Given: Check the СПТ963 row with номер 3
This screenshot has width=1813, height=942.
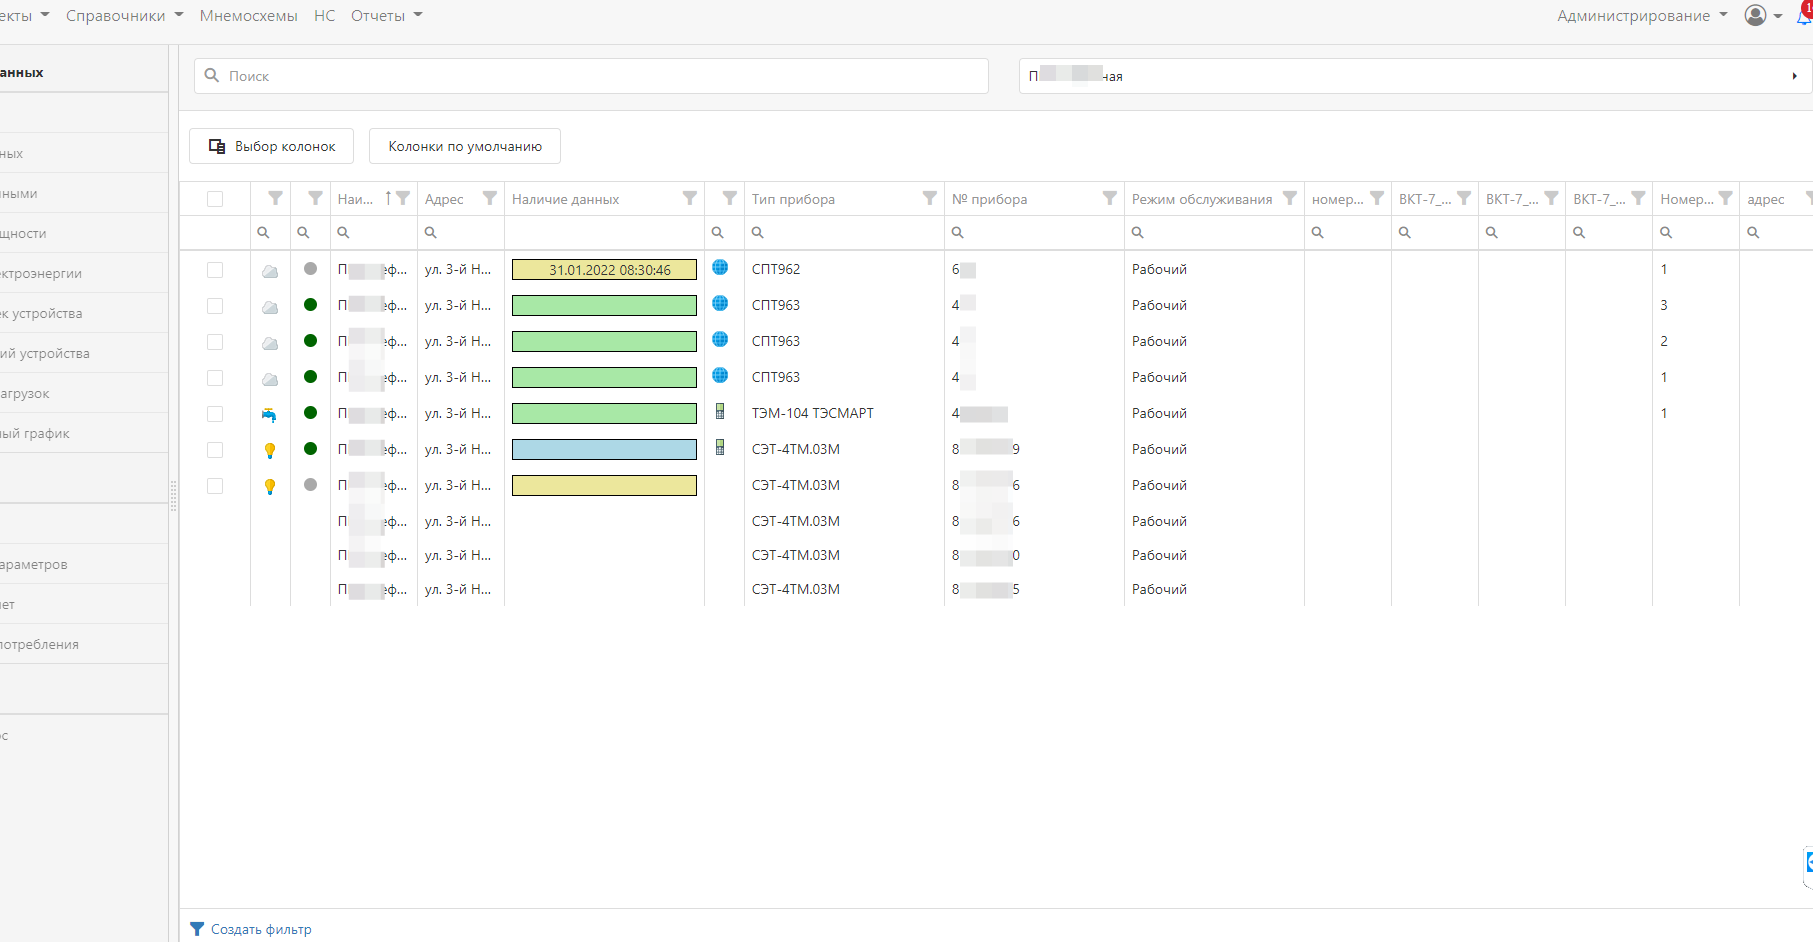Looking at the screenshot, I should point(215,306).
